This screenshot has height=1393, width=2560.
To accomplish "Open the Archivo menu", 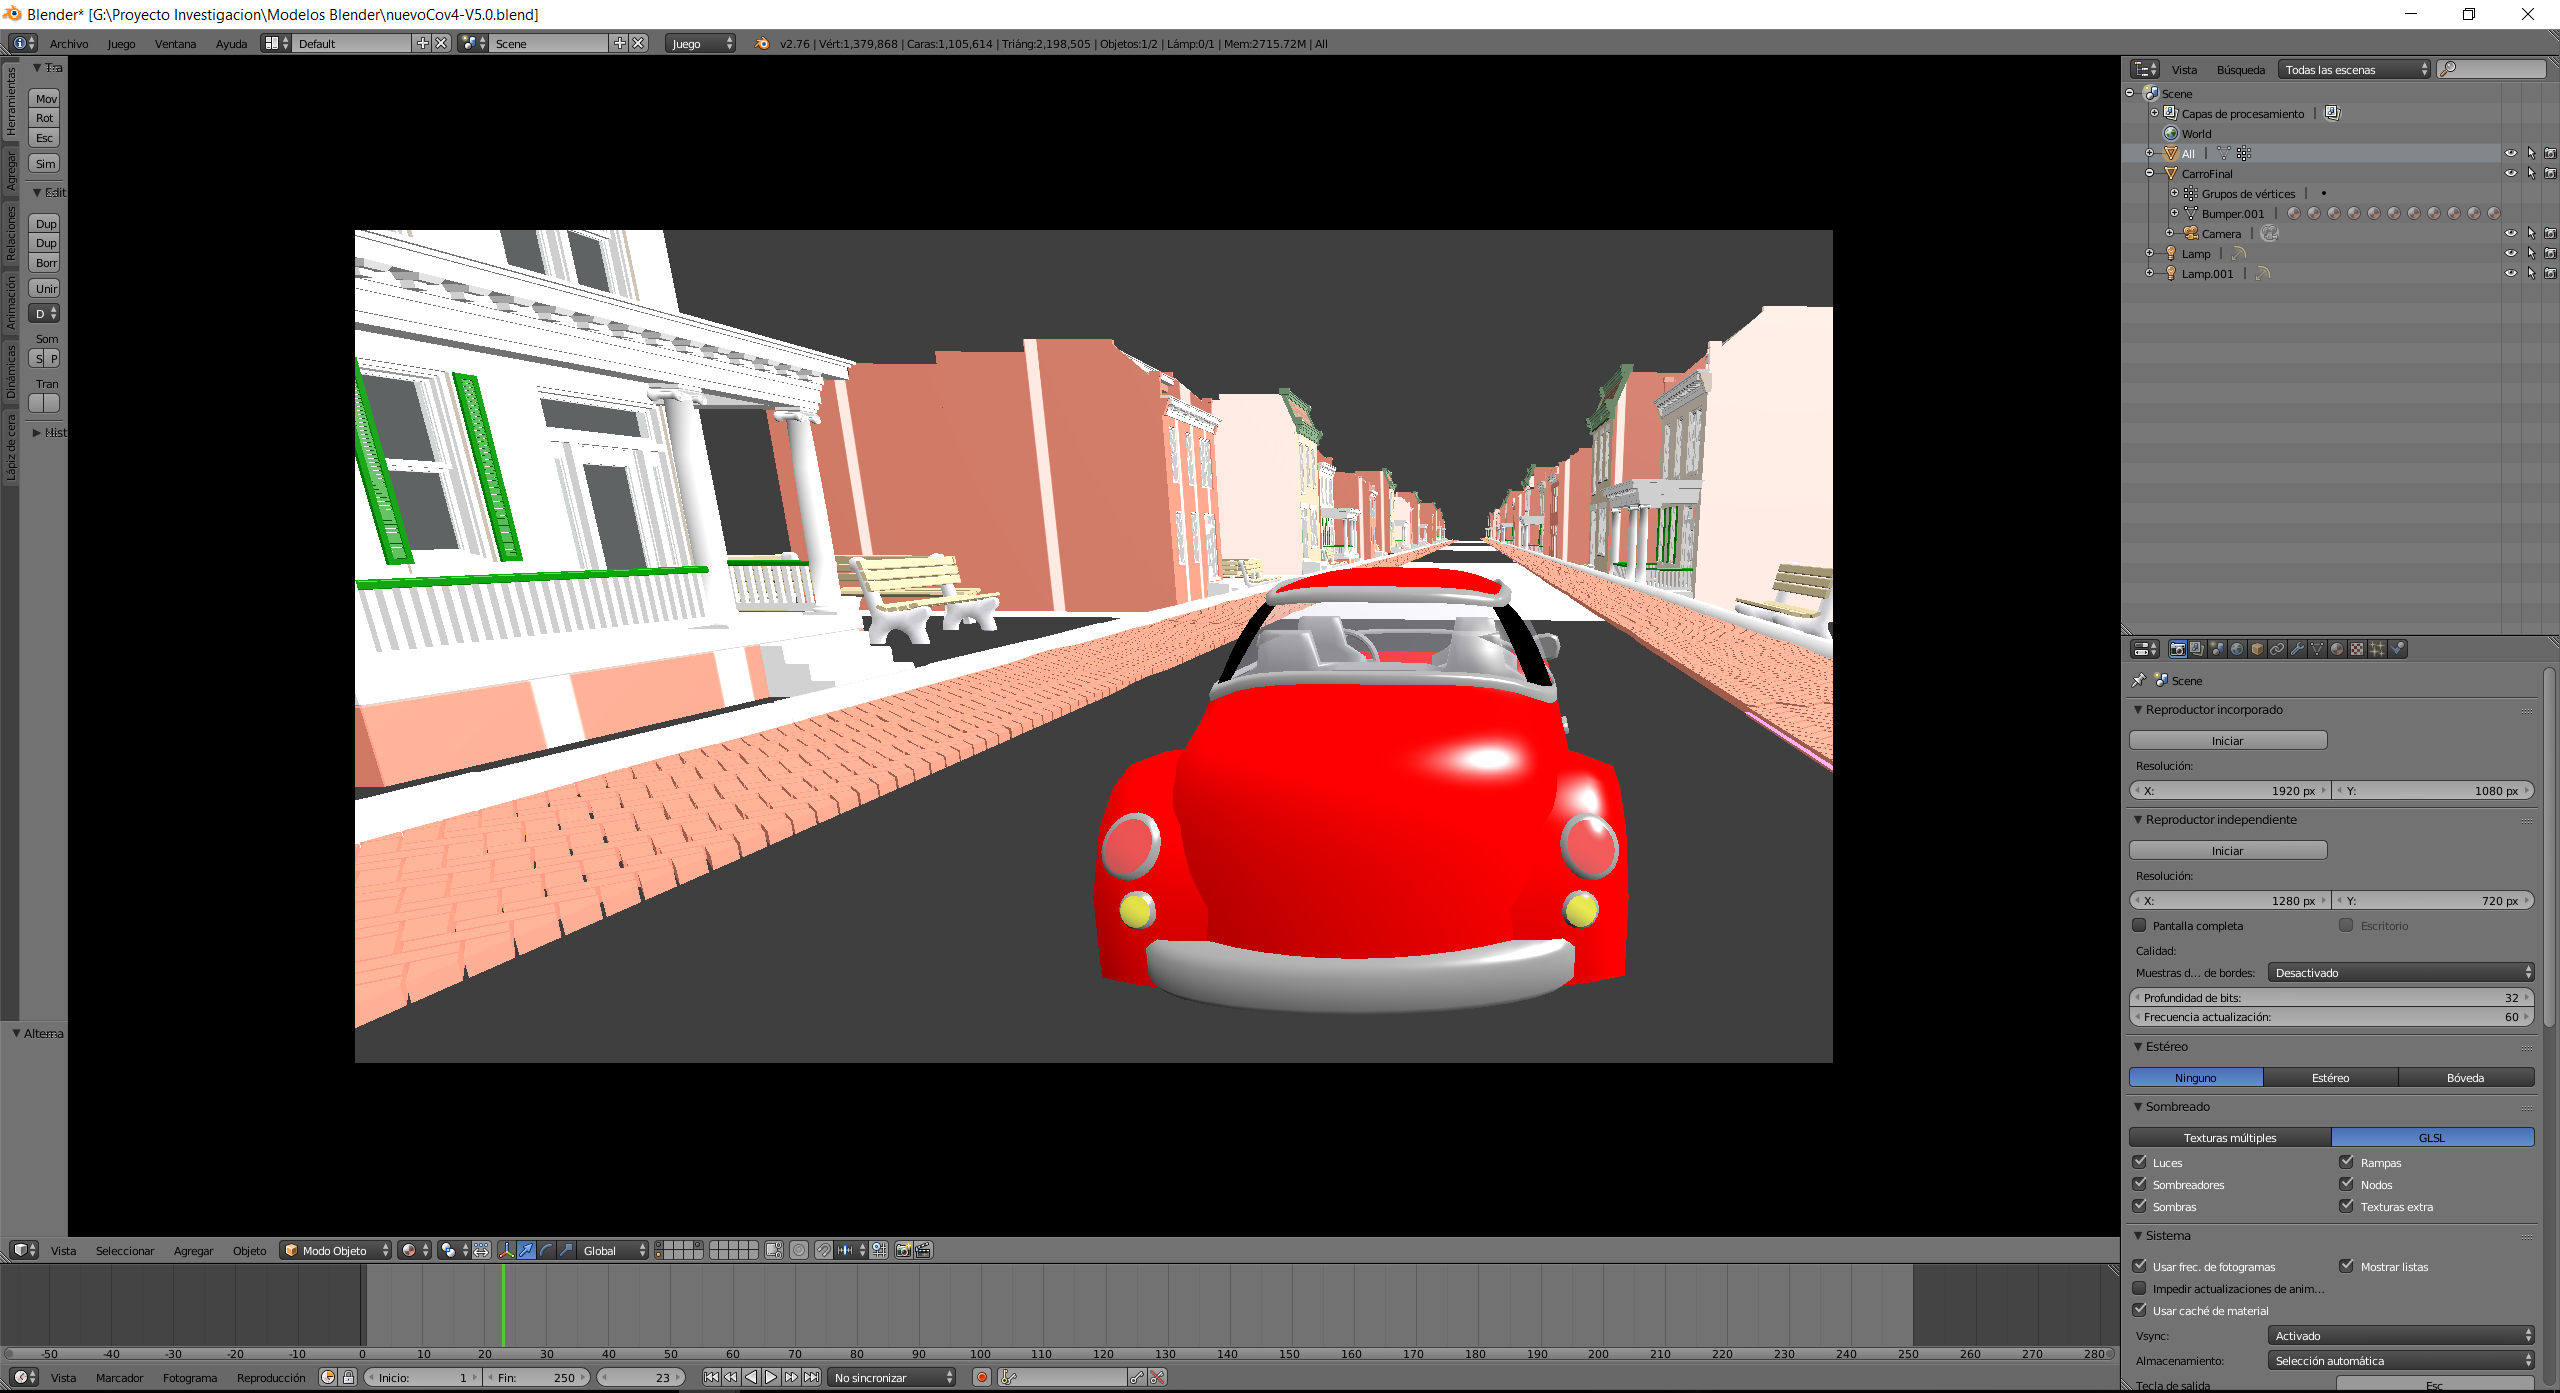I will pyautogui.click(x=69, y=43).
